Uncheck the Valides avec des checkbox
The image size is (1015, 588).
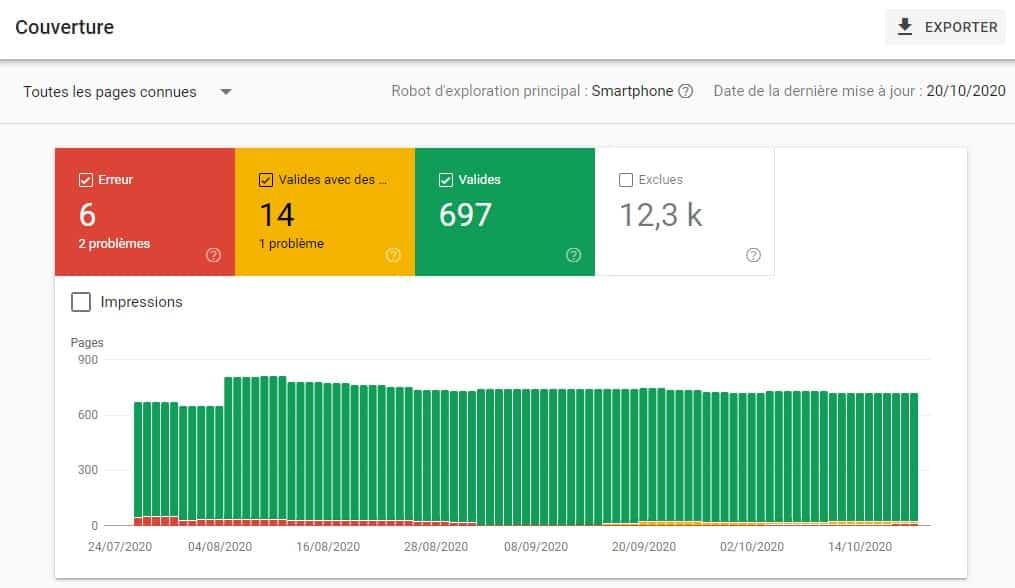pos(266,179)
